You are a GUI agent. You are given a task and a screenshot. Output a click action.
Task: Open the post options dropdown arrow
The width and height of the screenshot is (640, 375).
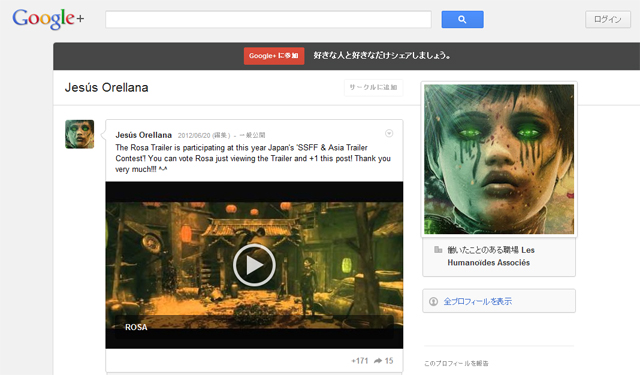[x=389, y=133]
